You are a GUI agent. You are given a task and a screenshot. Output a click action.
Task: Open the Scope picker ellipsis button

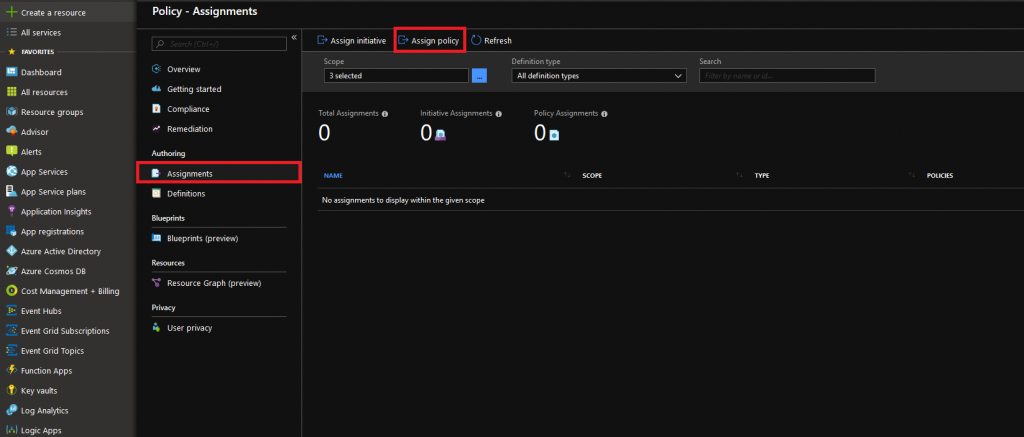coord(479,76)
